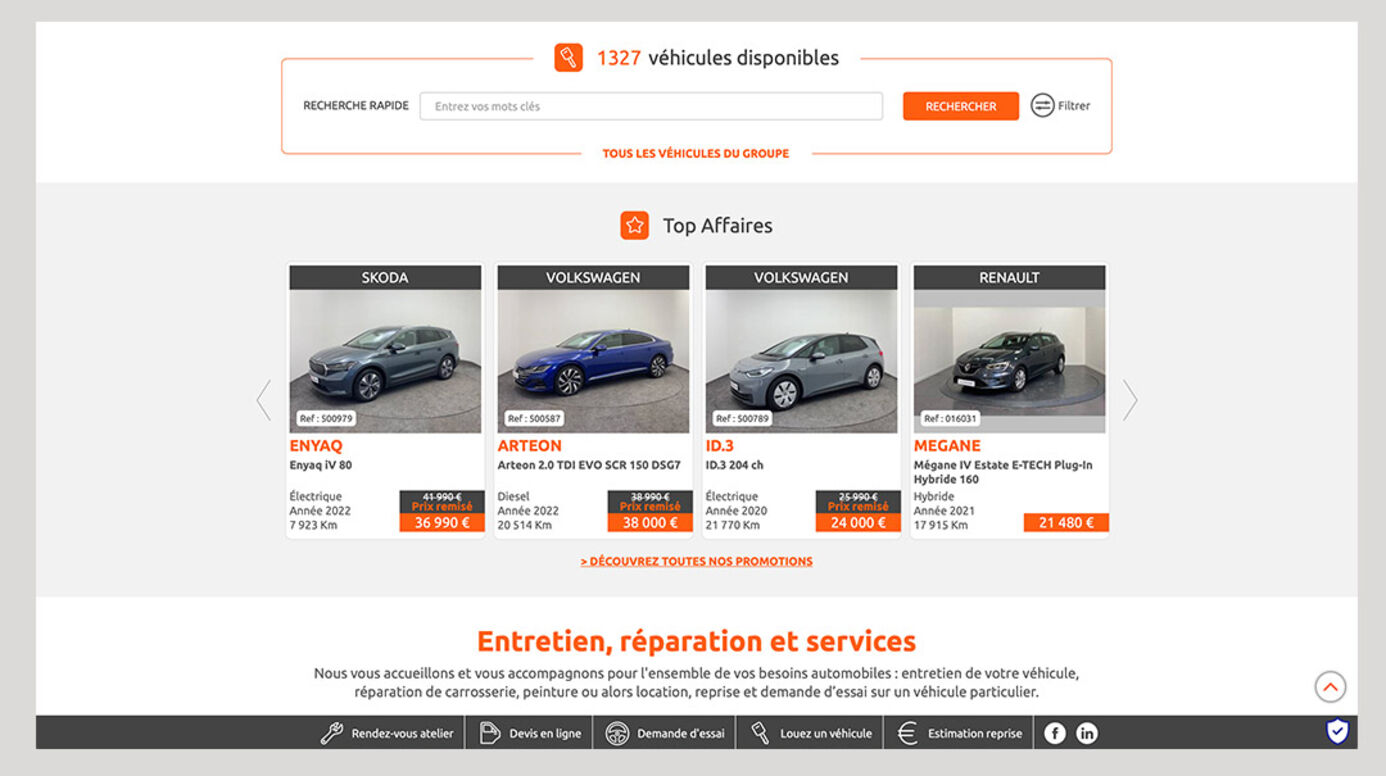Open Découvrez toutes nos promotions link
1386x776 pixels.
click(x=696, y=562)
